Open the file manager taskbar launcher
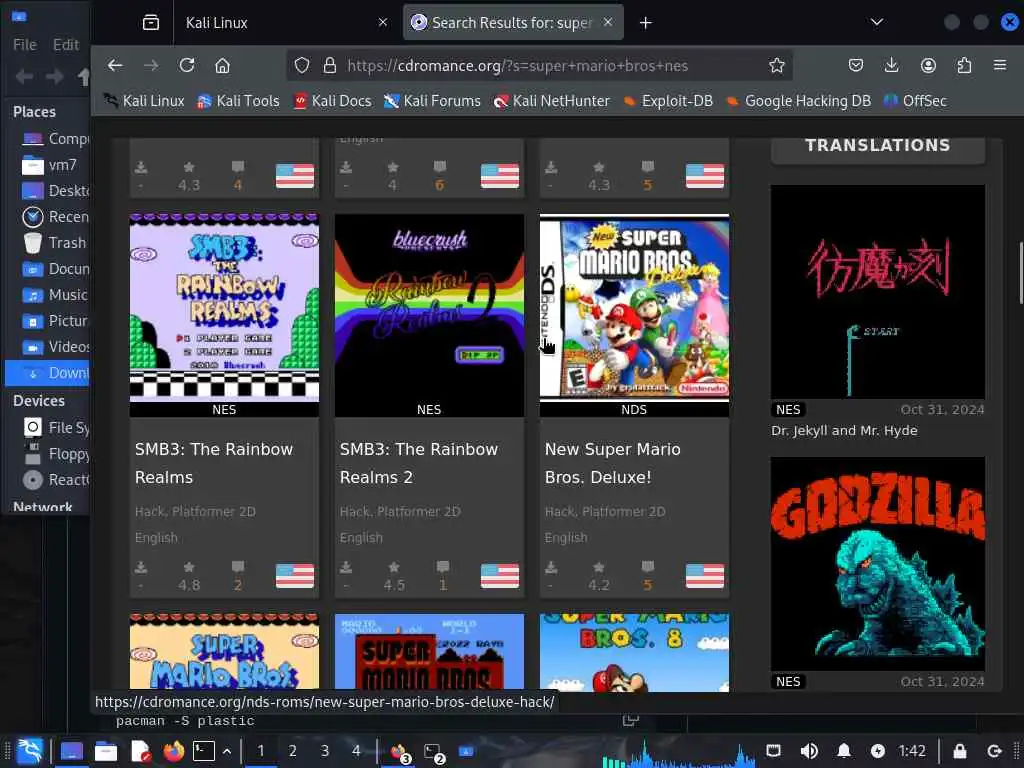 click(105, 751)
